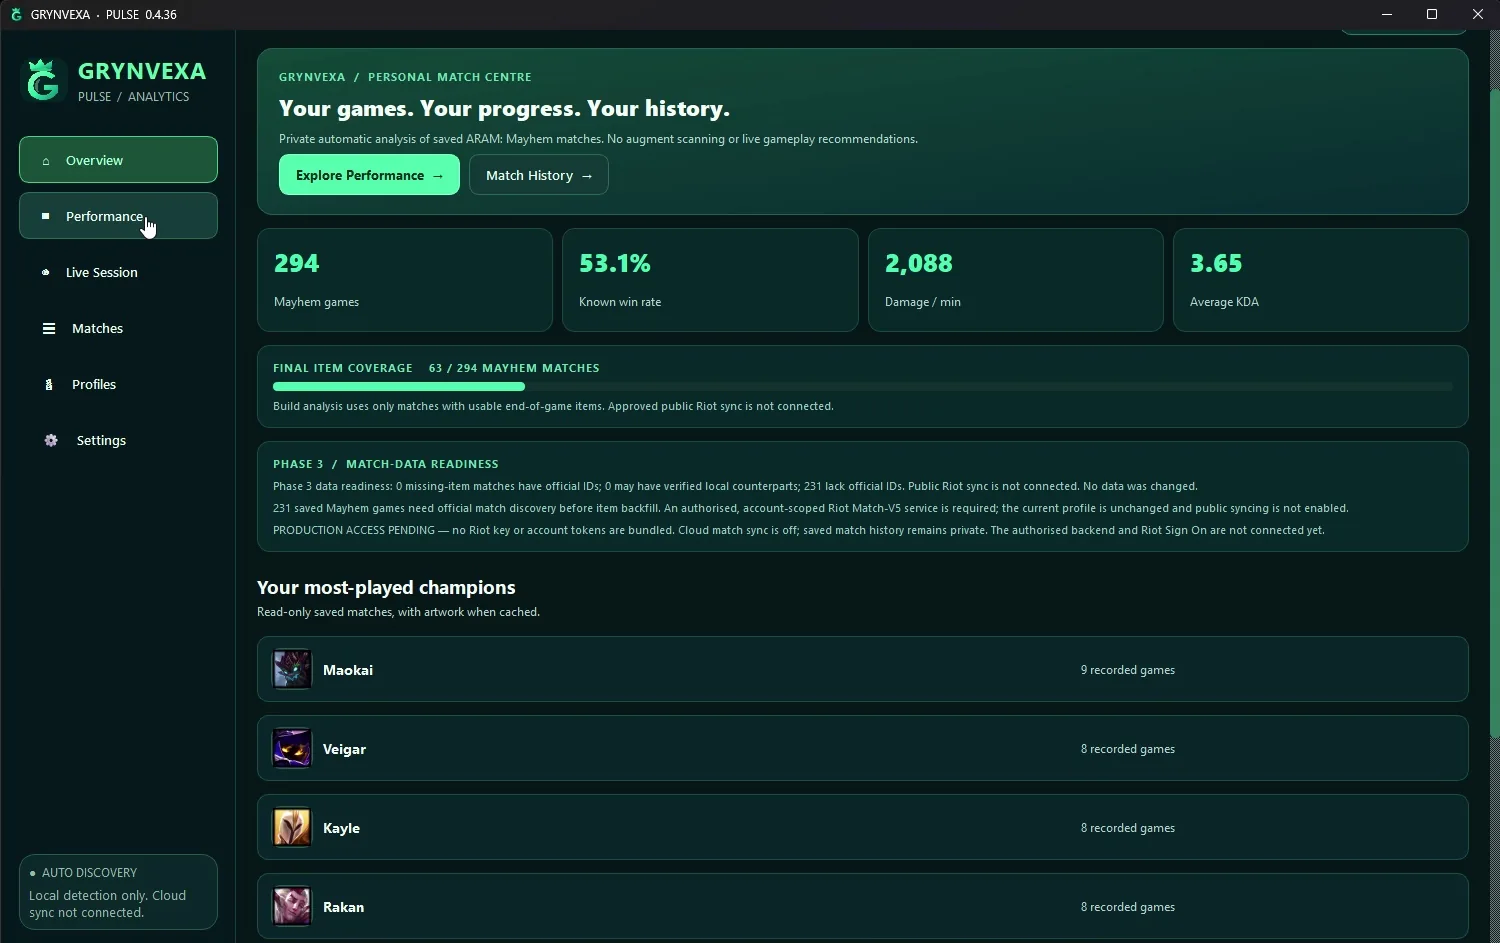1500x943 pixels.
Task: Select the 294 Mayhem games card
Action: click(x=405, y=280)
